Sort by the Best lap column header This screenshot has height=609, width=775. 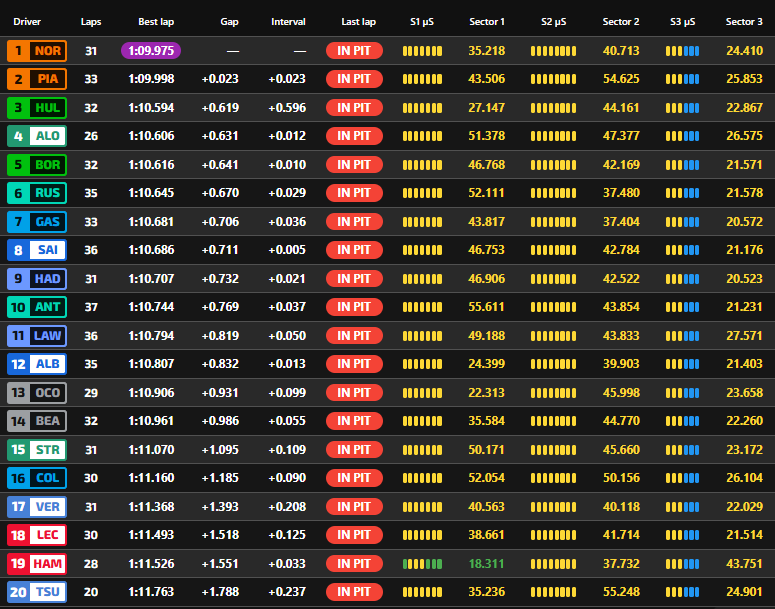156,21
